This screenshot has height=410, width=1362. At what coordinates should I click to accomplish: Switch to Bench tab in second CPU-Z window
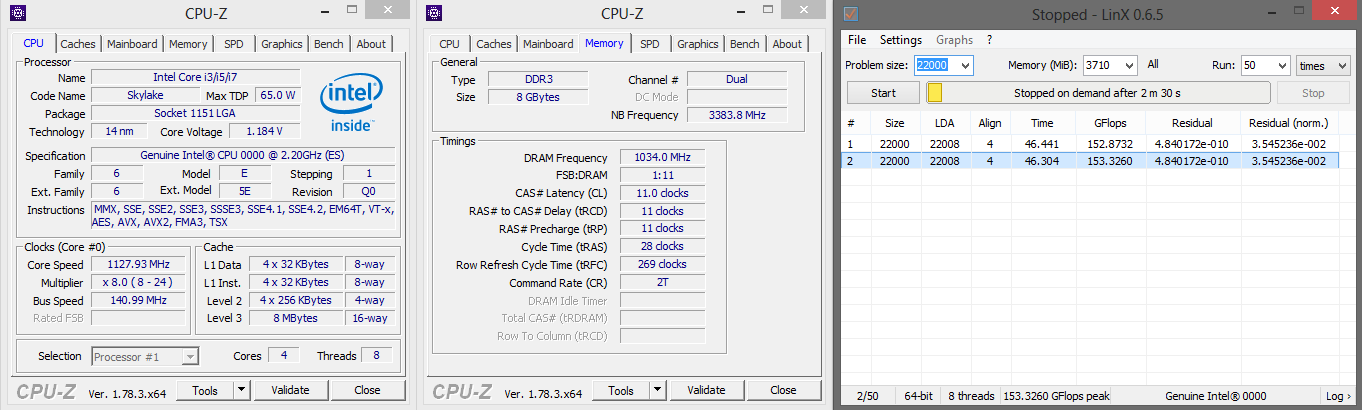[x=744, y=44]
